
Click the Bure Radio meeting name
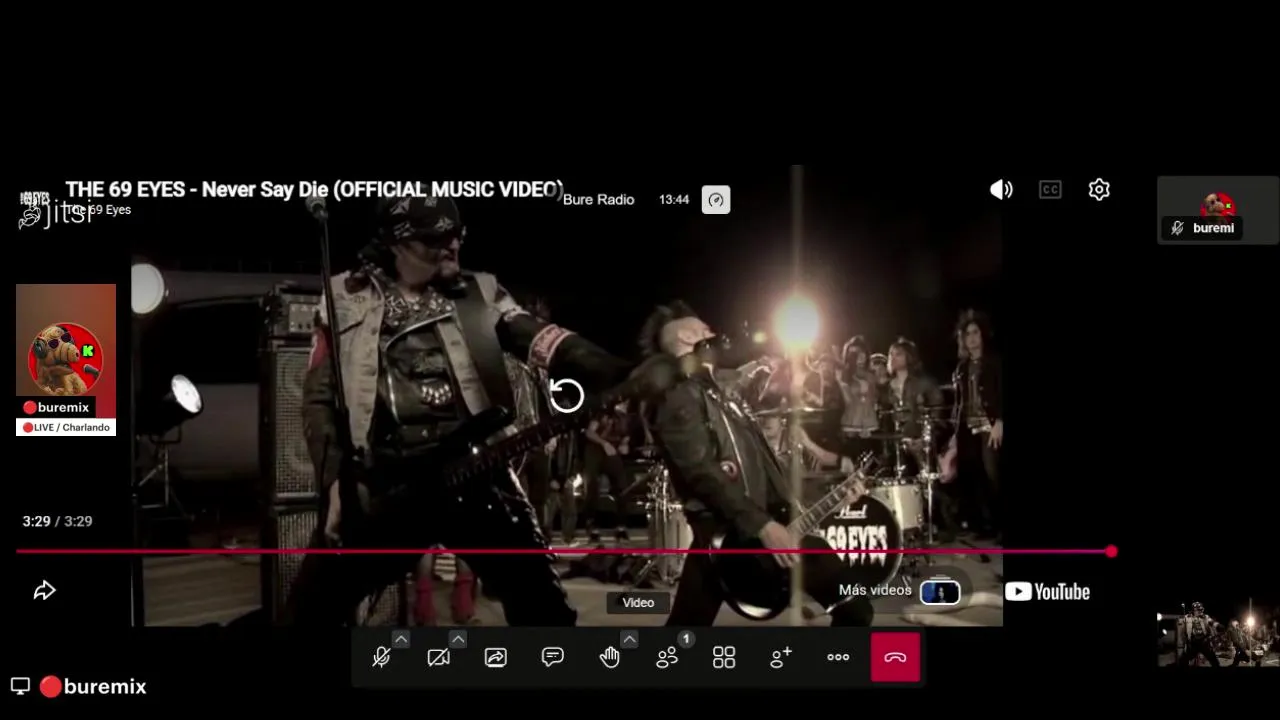[598, 200]
